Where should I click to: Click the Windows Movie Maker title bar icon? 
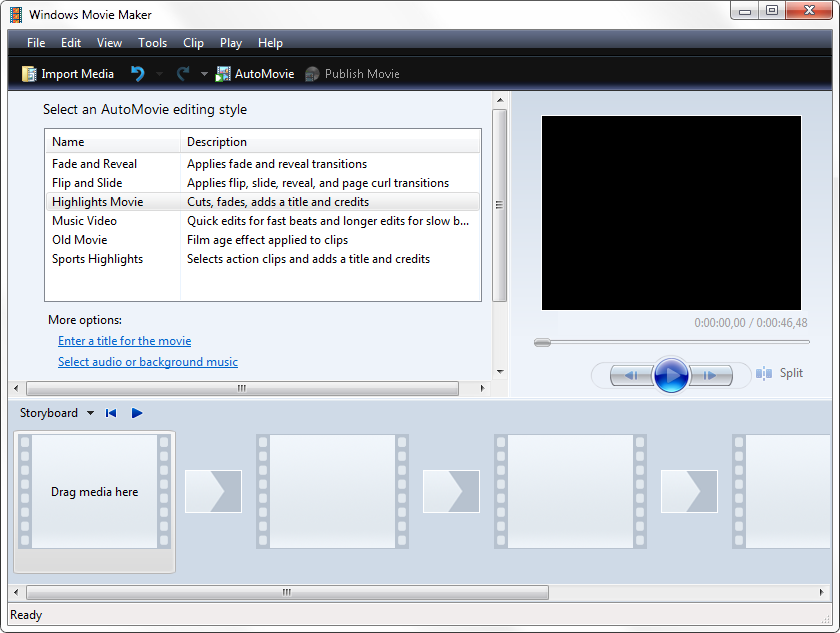[16, 14]
